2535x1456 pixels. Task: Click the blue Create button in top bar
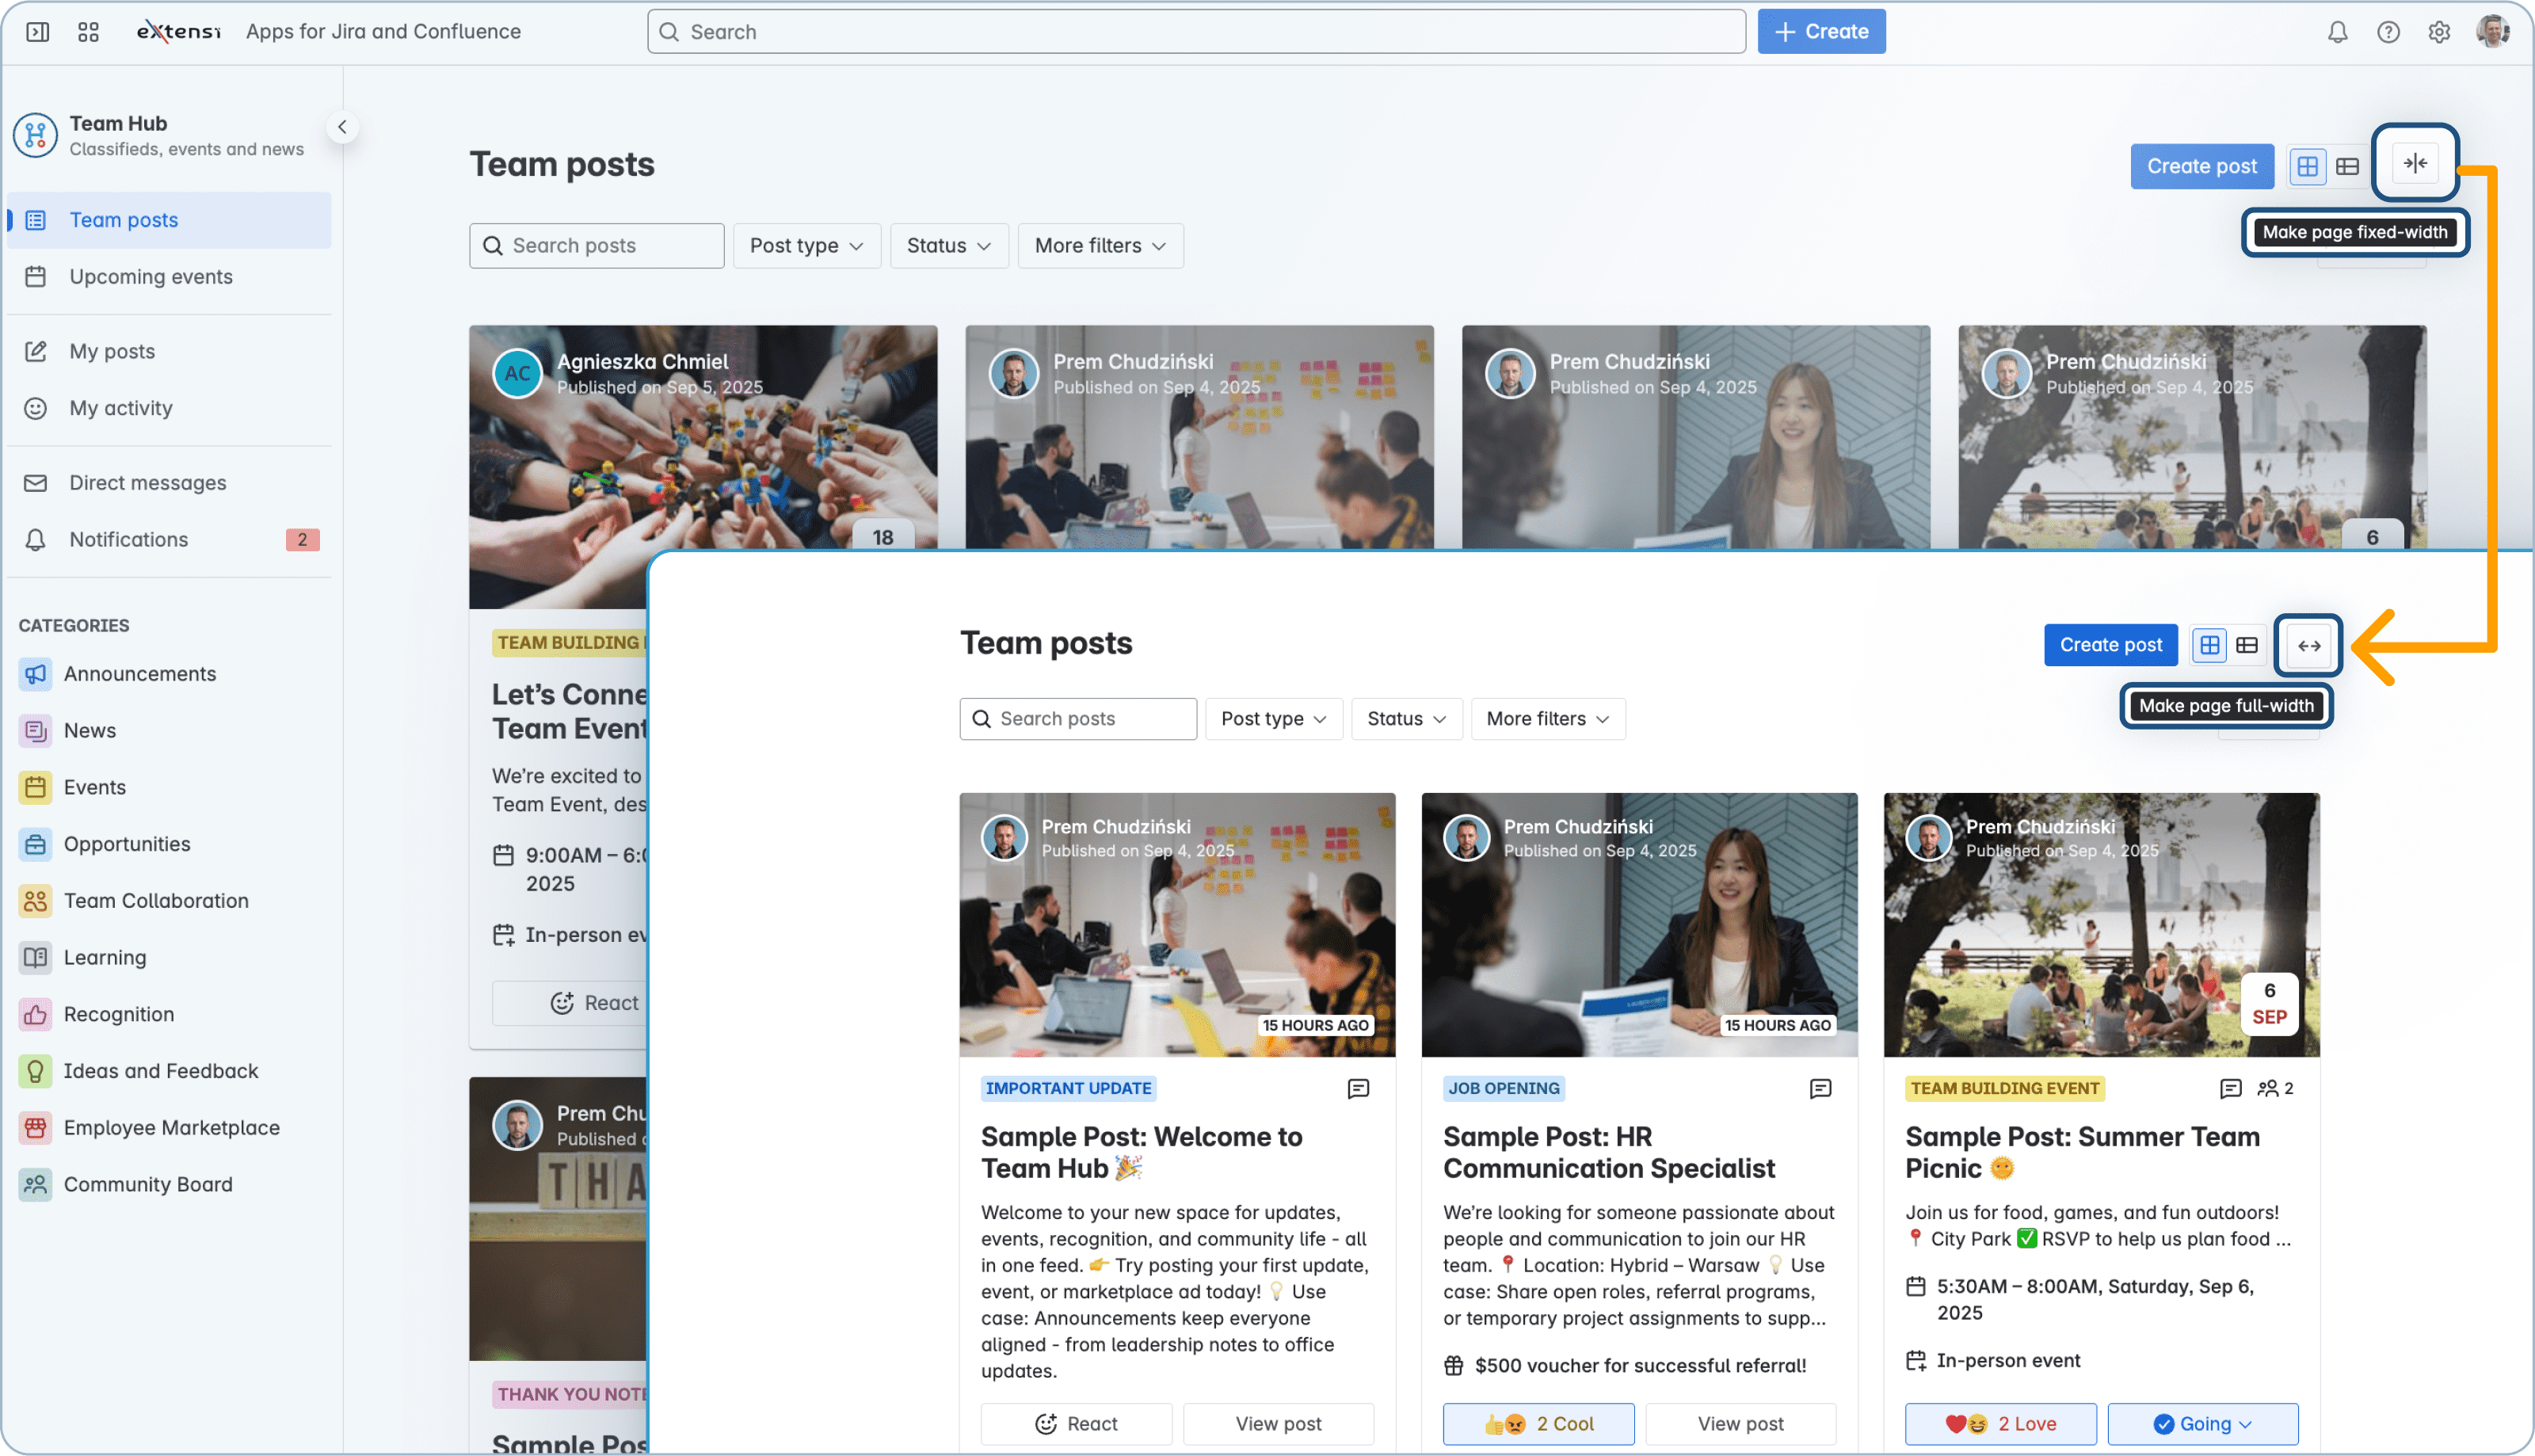point(1821,32)
